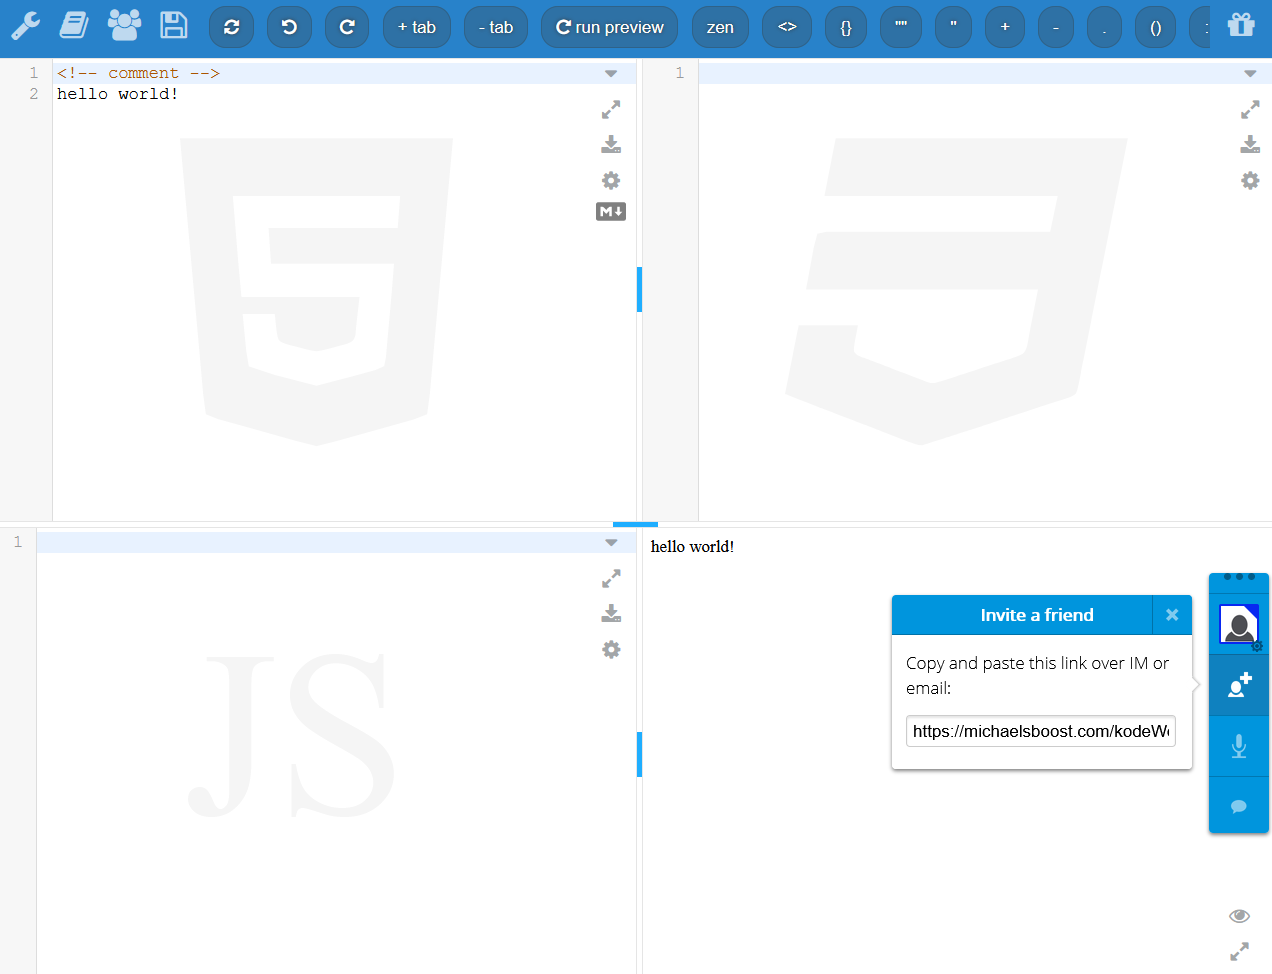Open JS editor gear settings
Screen dimensions: 1272x974
point(611,649)
